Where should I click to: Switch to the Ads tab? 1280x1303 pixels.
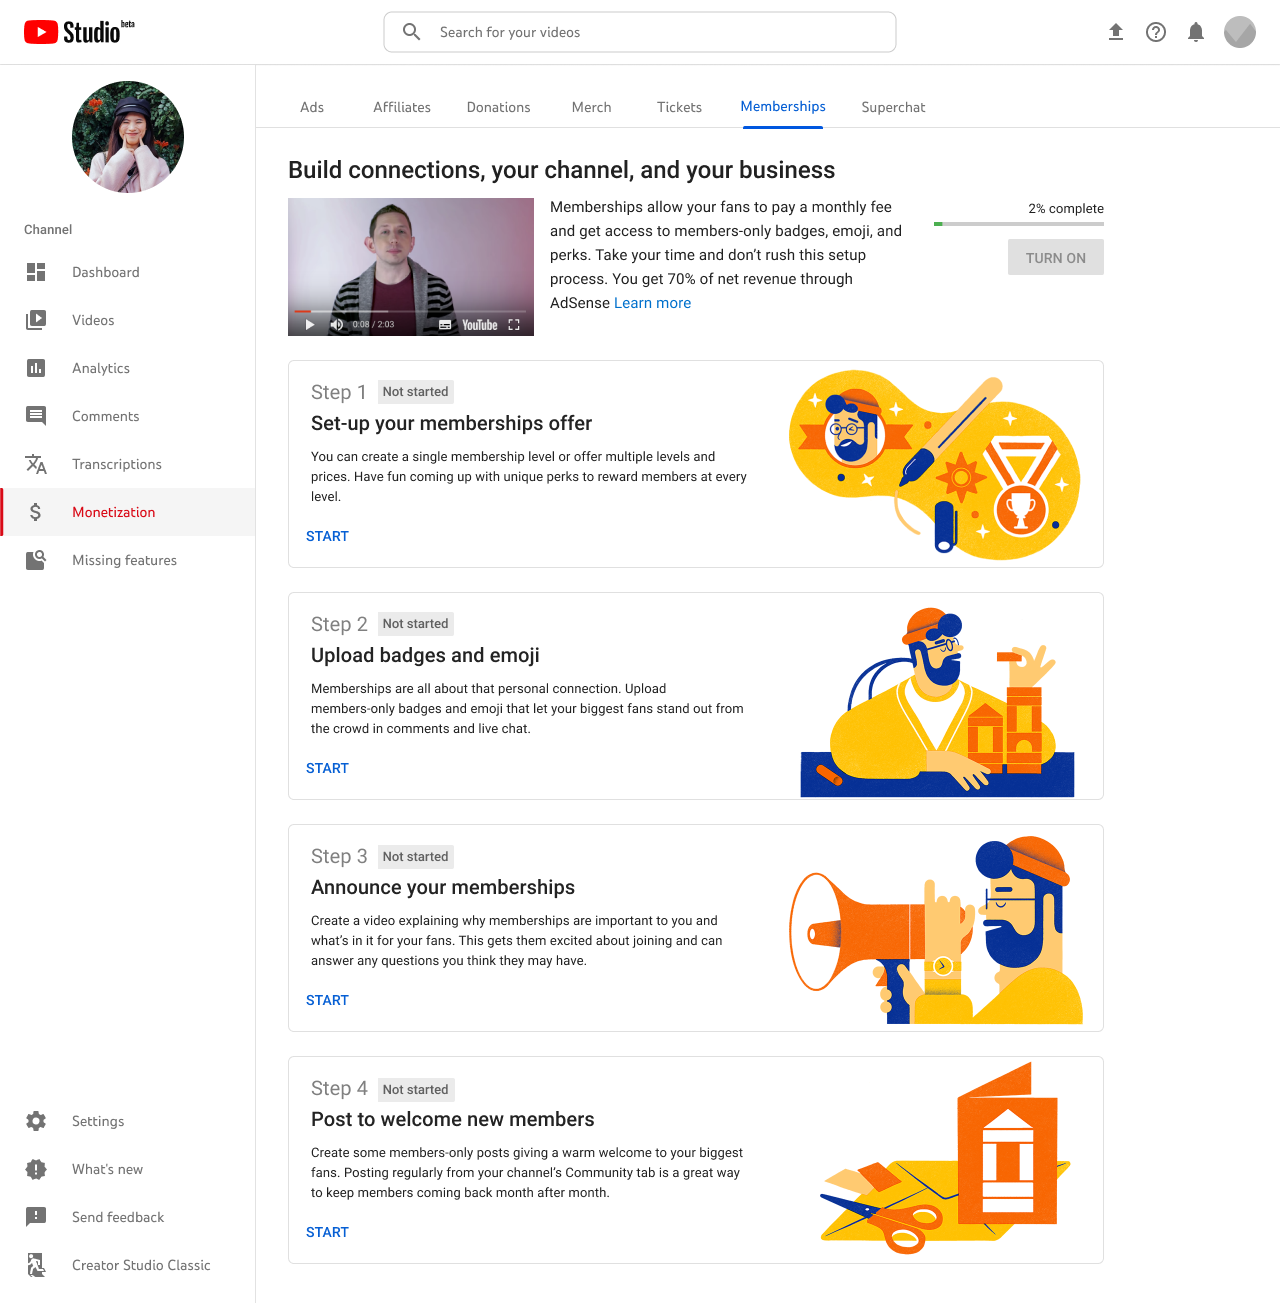(312, 107)
